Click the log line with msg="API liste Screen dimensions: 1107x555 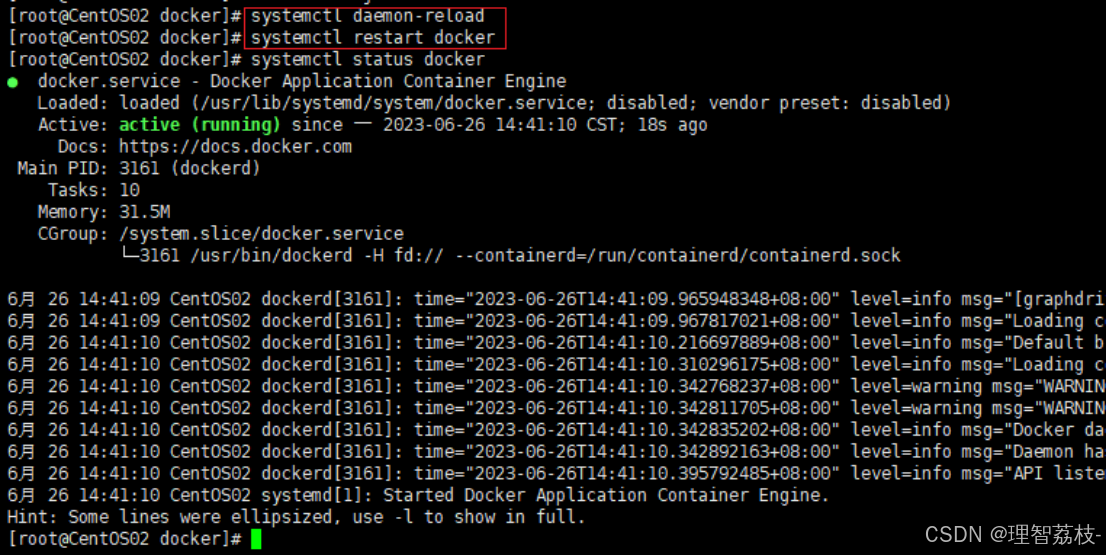coord(556,473)
